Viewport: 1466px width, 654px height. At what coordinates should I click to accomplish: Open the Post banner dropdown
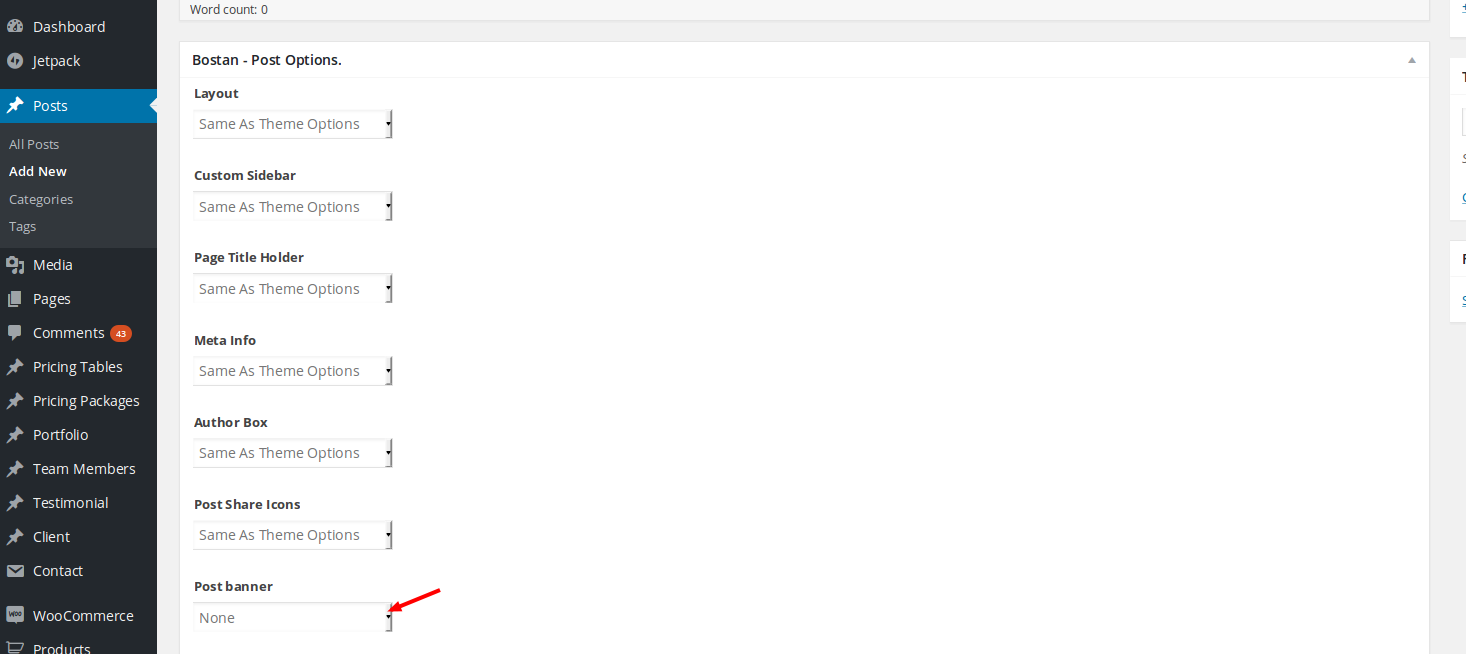[293, 618]
